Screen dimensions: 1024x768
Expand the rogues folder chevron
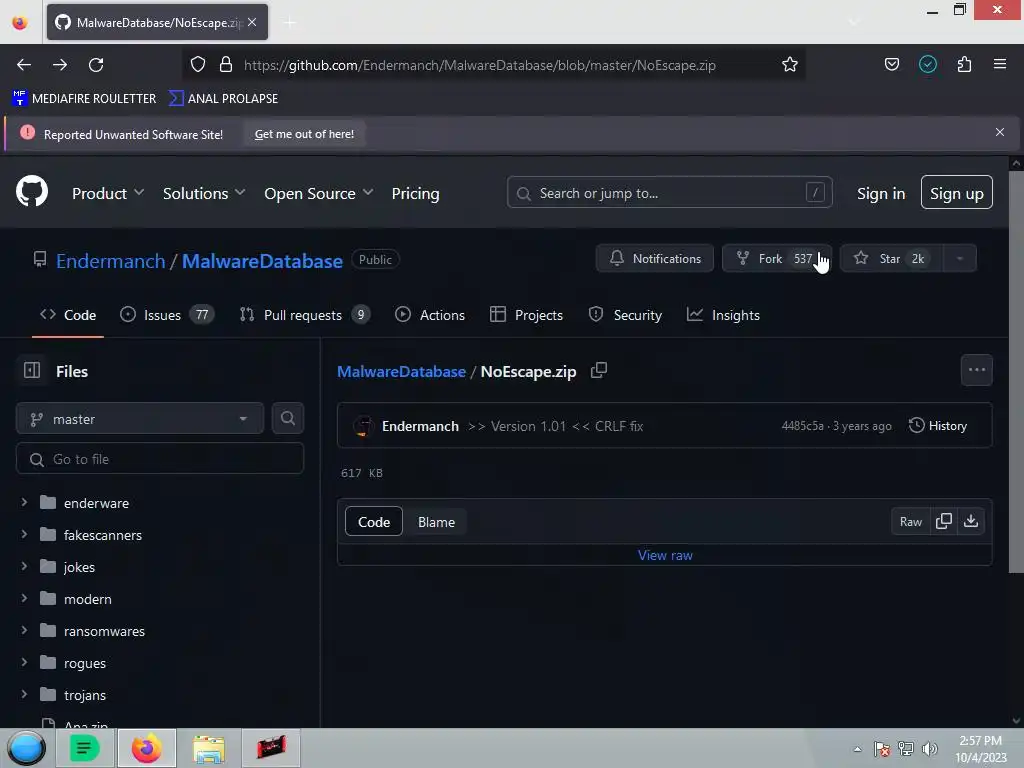(24, 662)
